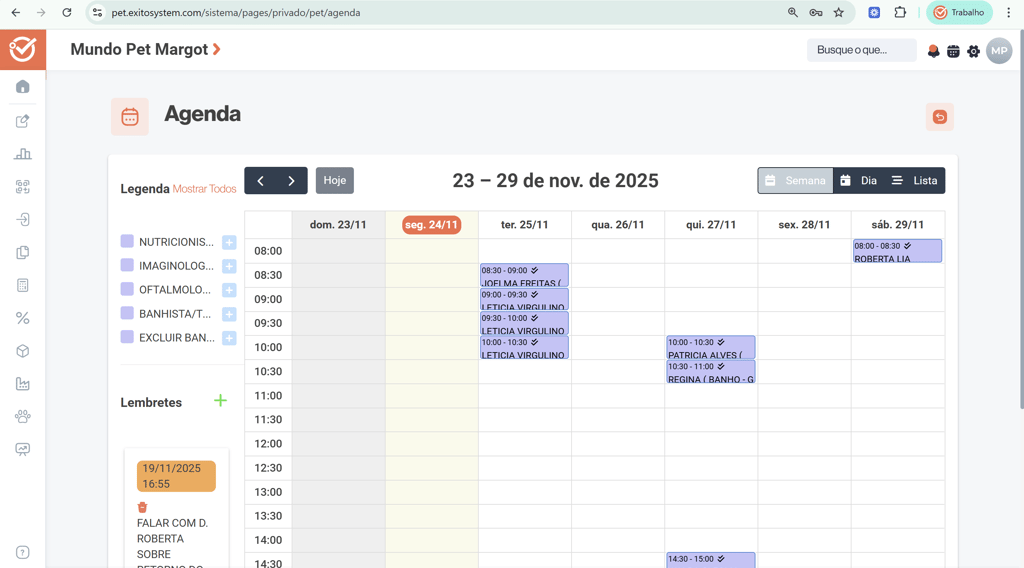Open the MP user avatar menu
Screen dimensions: 1024x568
(999, 50)
